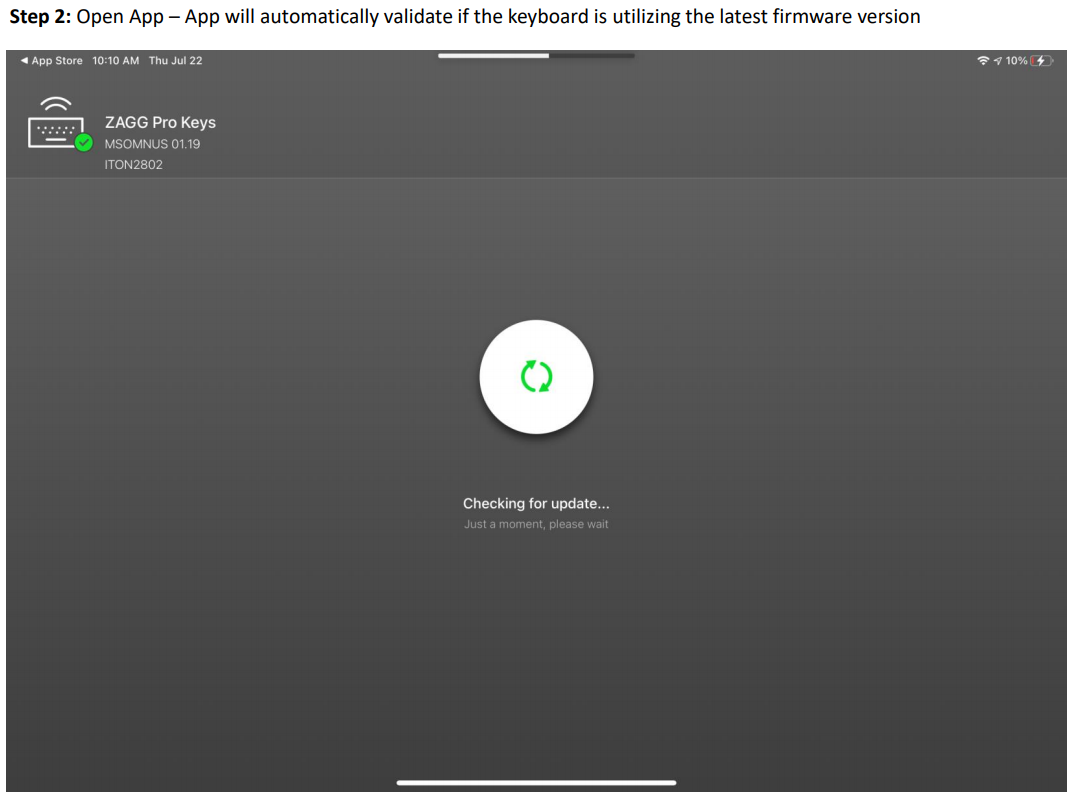Tap the location arrow status icon
The image size is (1084, 806).
coord(998,61)
